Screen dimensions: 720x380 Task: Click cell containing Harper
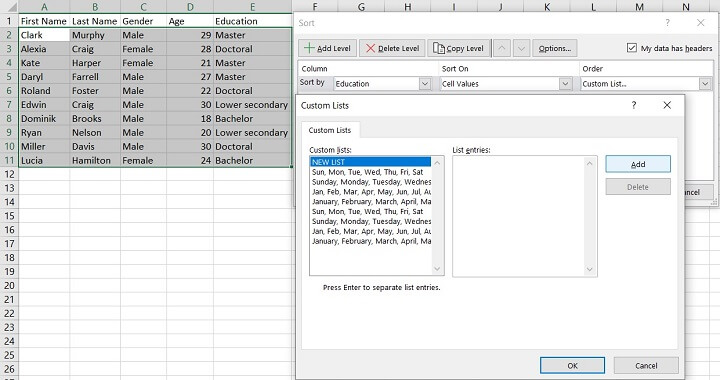[95, 63]
